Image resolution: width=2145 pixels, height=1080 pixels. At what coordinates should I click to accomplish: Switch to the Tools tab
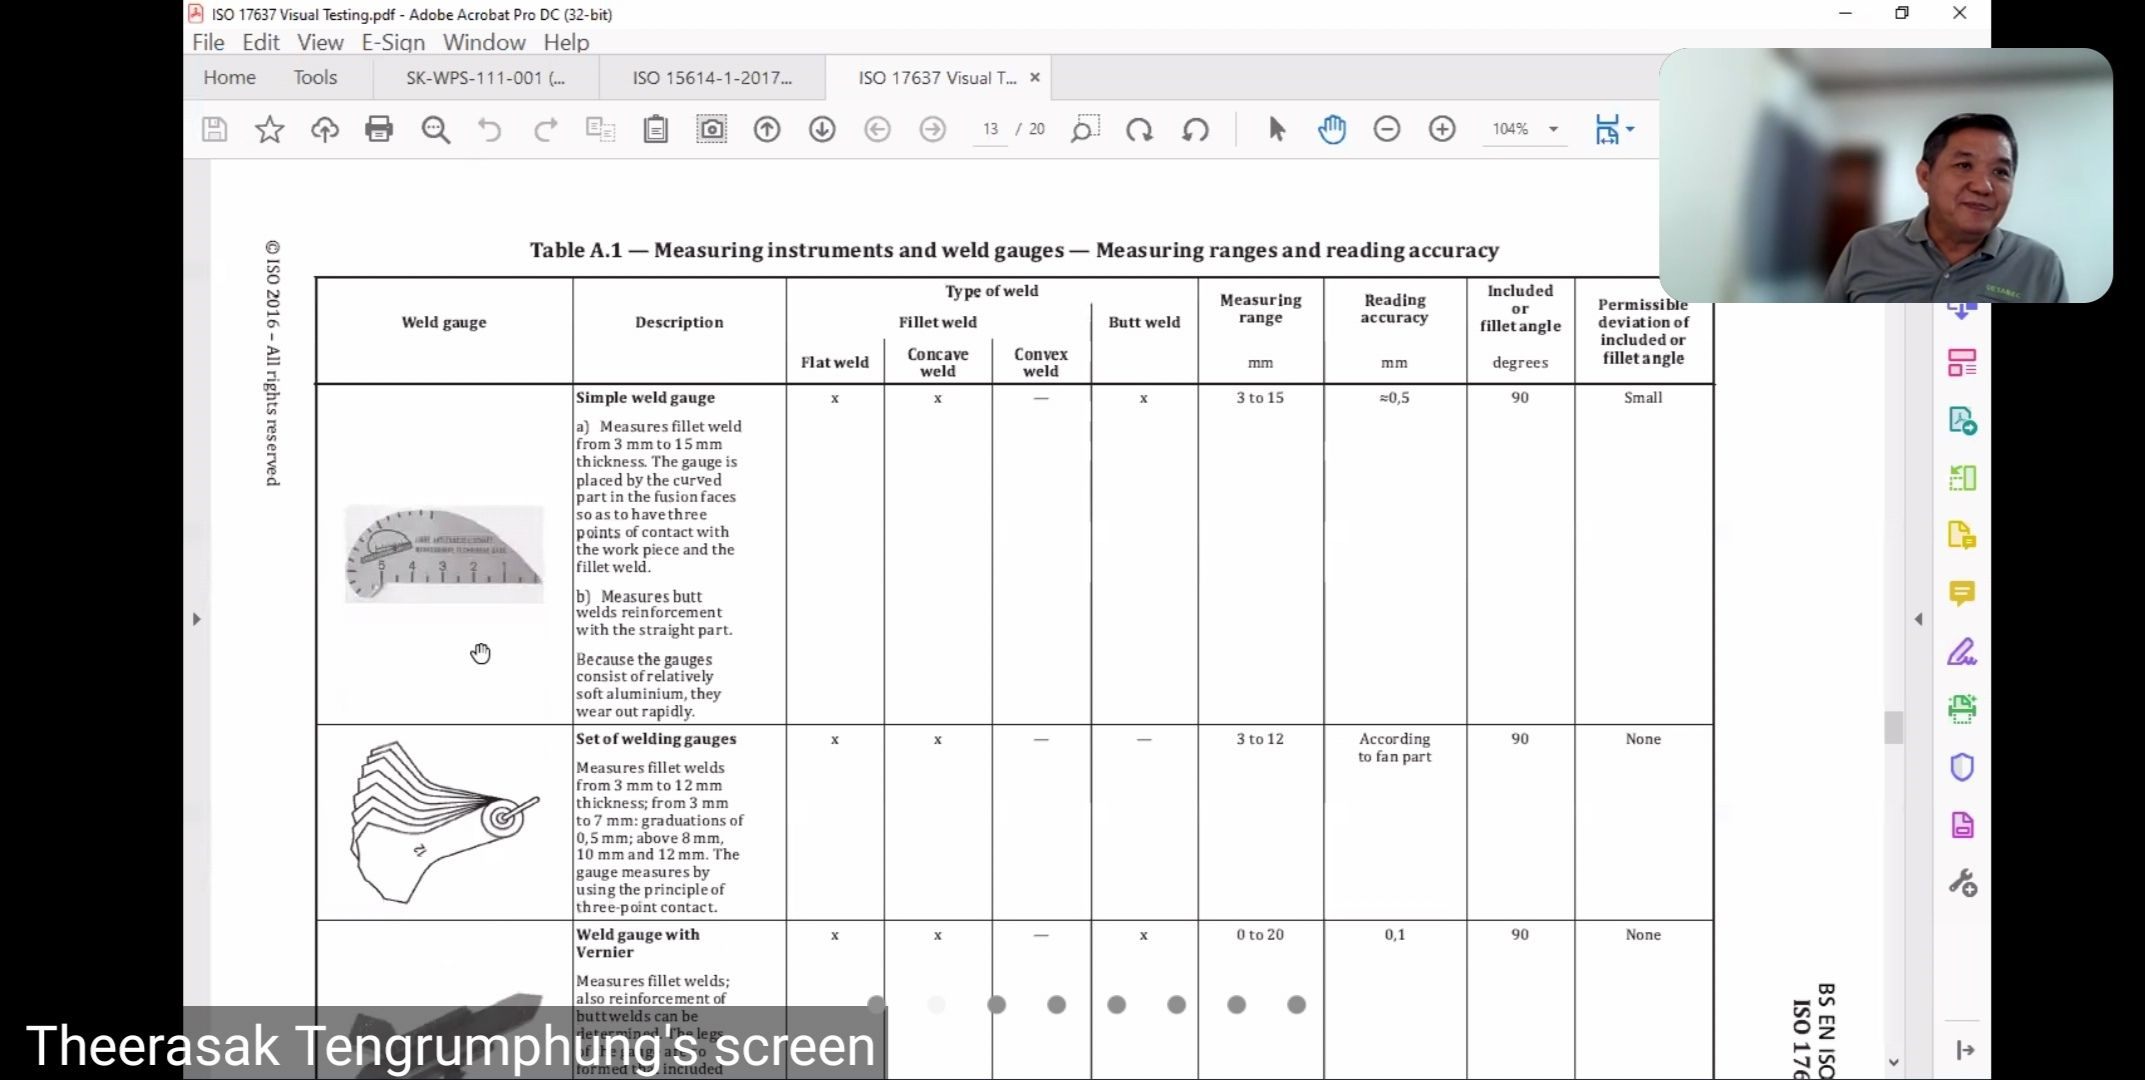coord(315,77)
